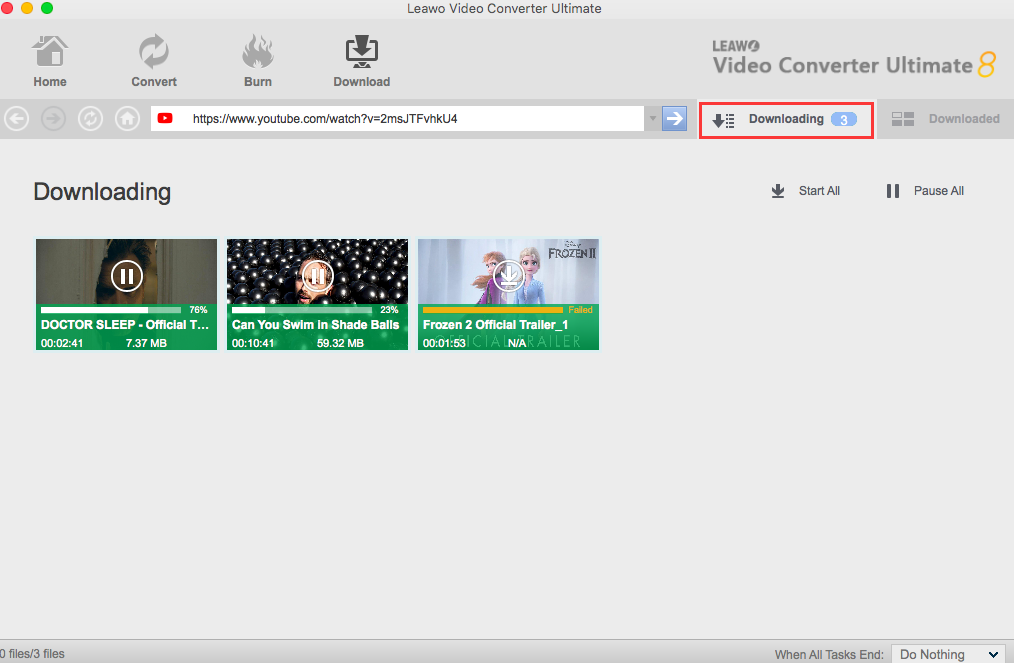Click the blue badge showing 3

click(x=844, y=120)
